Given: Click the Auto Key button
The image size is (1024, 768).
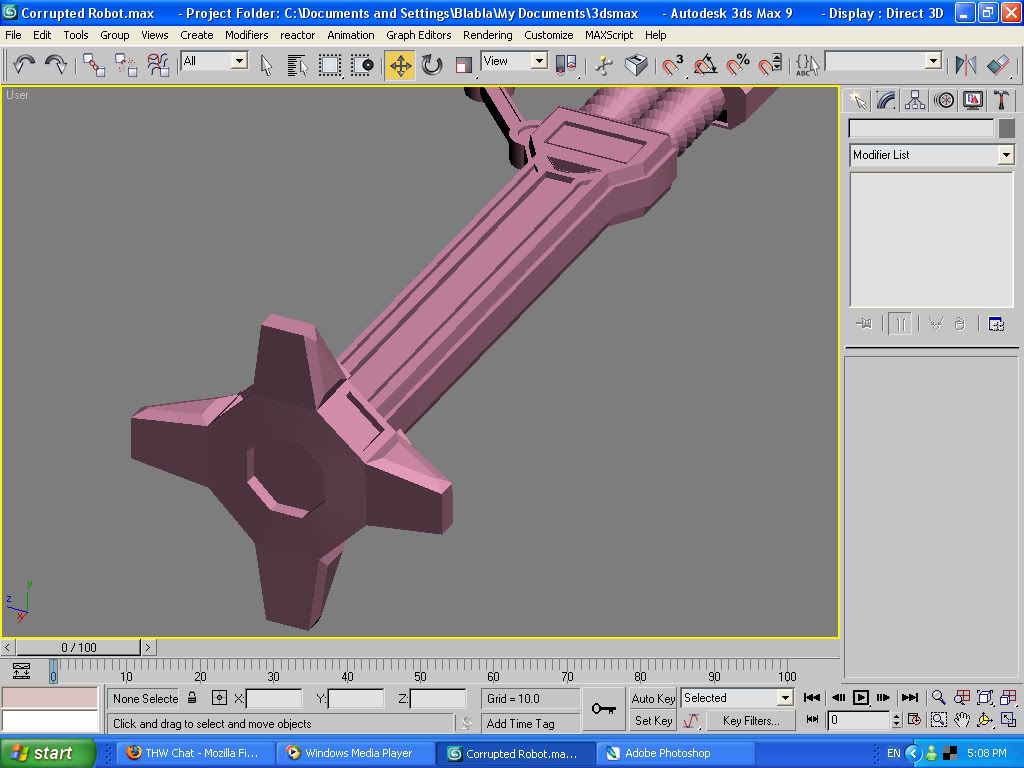Looking at the screenshot, I should pos(653,698).
